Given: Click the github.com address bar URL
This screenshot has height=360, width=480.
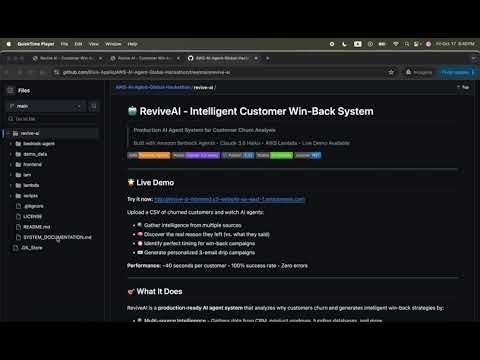Looking at the screenshot, I should point(146,72).
